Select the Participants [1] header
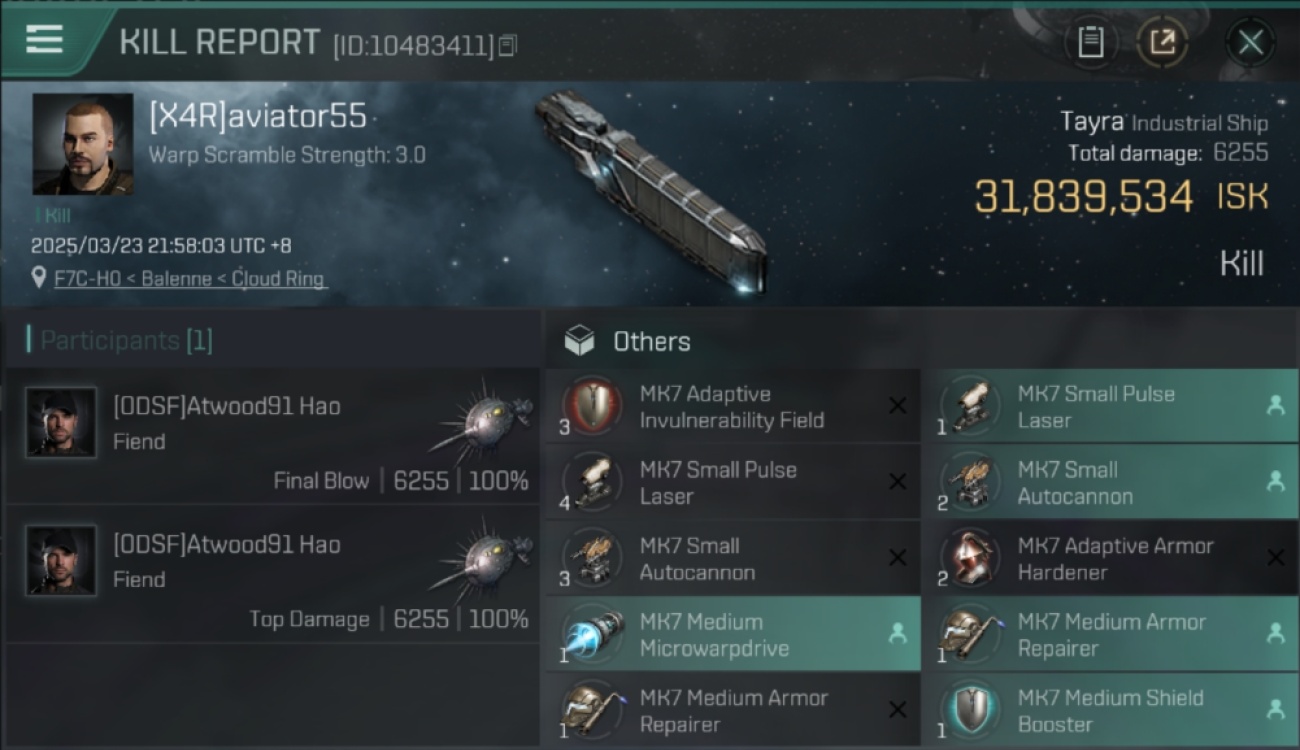Viewport: 1300px width, 750px height. pyautogui.click(x=120, y=340)
